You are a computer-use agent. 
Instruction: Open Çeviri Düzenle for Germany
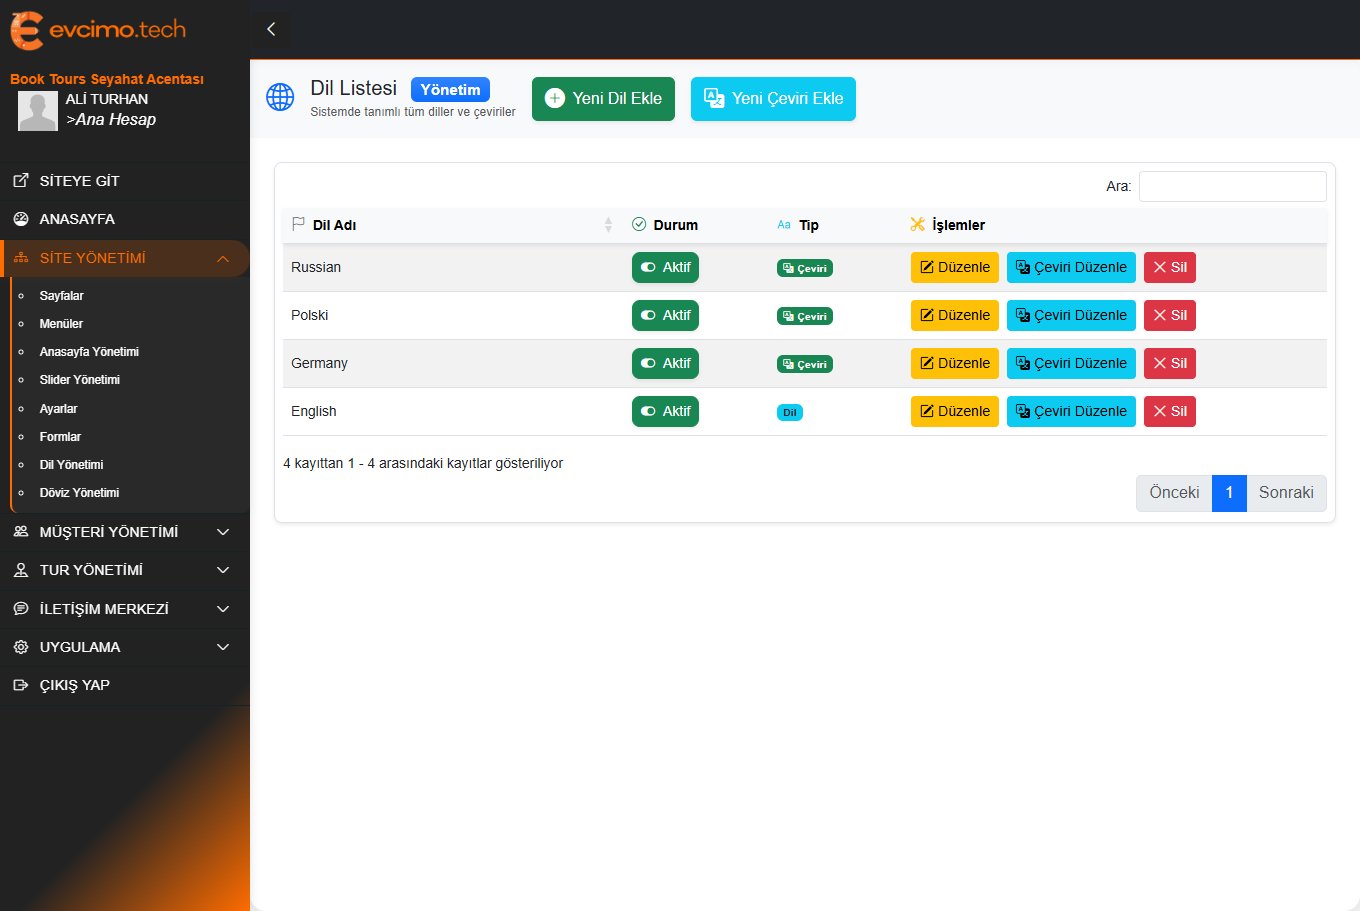1070,363
